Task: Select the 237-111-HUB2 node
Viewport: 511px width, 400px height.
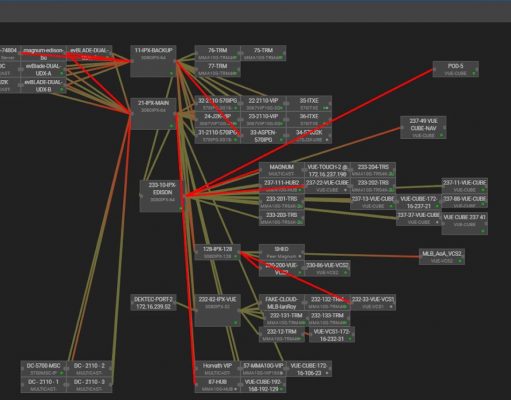Action: (282, 186)
